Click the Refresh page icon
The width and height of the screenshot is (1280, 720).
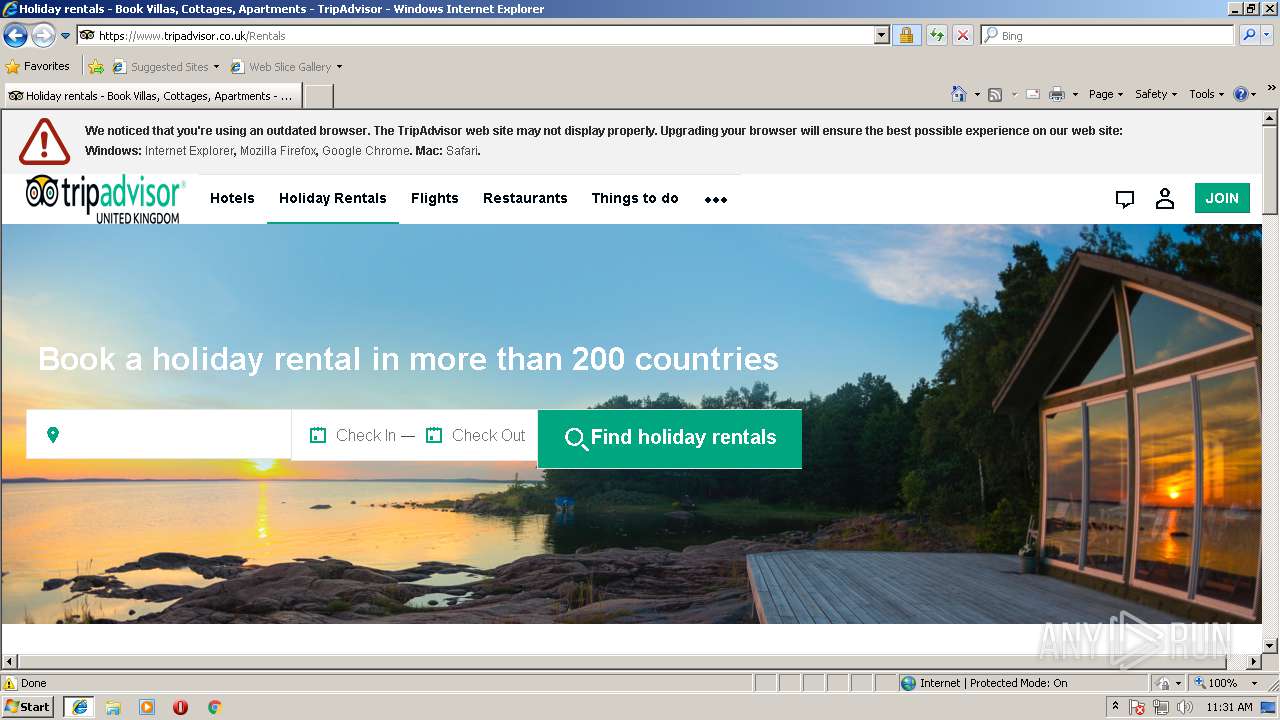pos(936,36)
